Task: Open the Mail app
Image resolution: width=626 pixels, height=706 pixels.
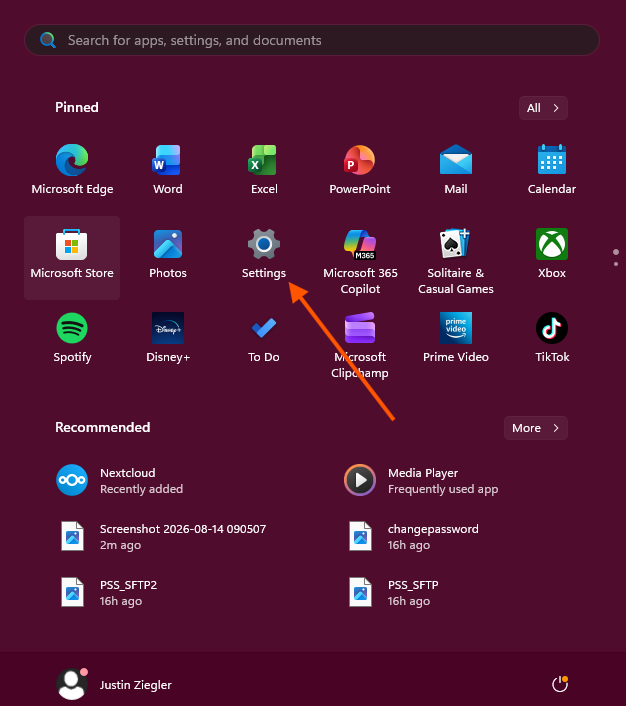Action: pyautogui.click(x=456, y=169)
